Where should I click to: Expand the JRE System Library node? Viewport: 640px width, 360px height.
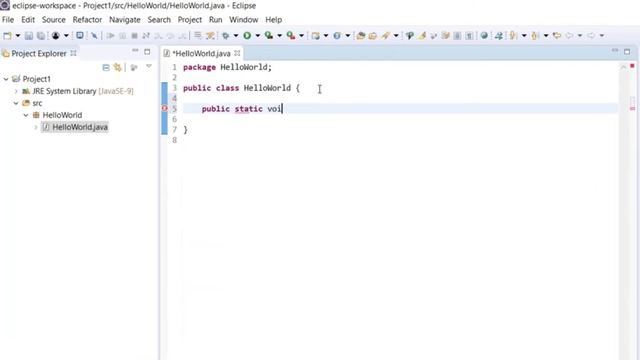[16, 91]
